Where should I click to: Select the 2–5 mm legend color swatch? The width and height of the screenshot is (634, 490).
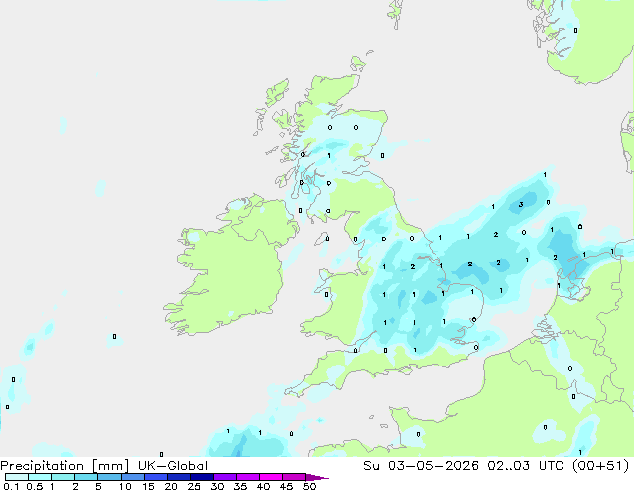coord(86,477)
